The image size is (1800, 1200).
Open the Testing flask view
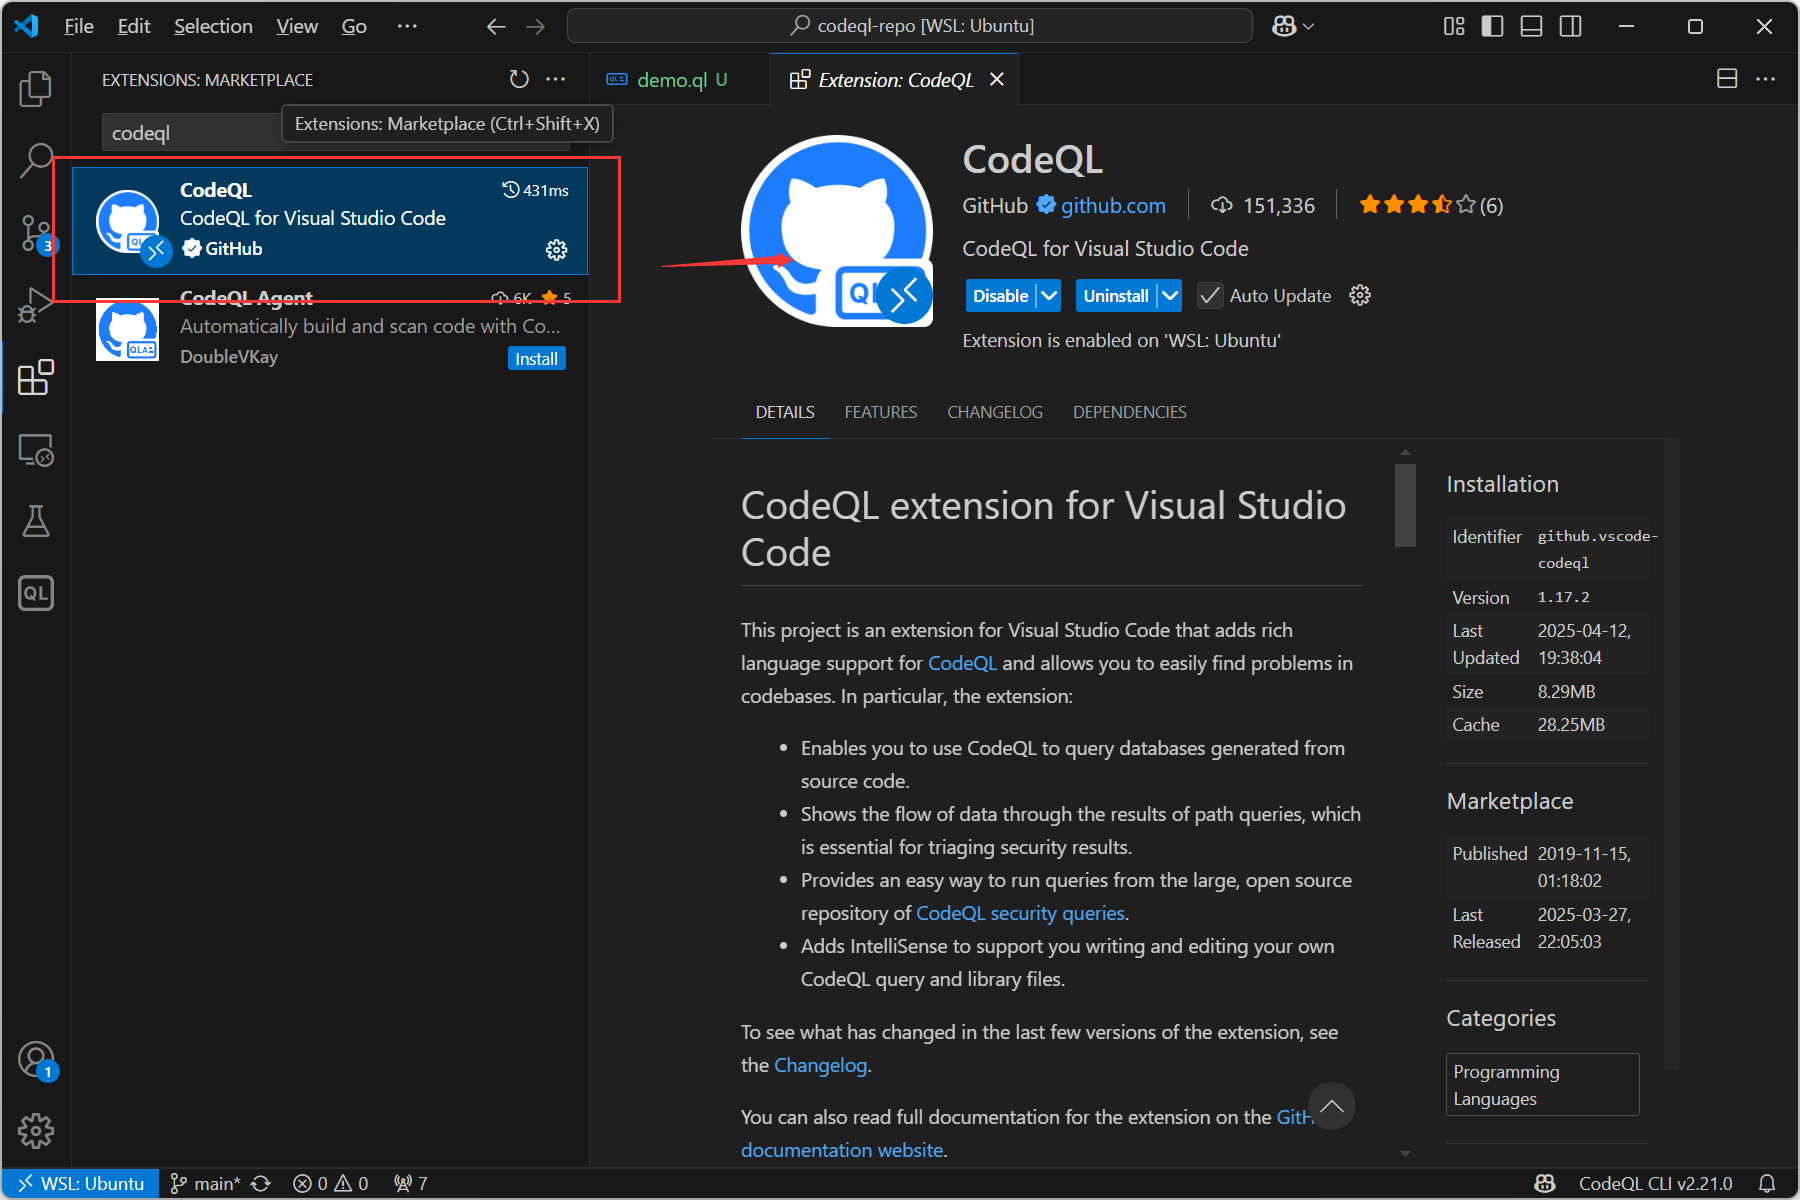36,521
